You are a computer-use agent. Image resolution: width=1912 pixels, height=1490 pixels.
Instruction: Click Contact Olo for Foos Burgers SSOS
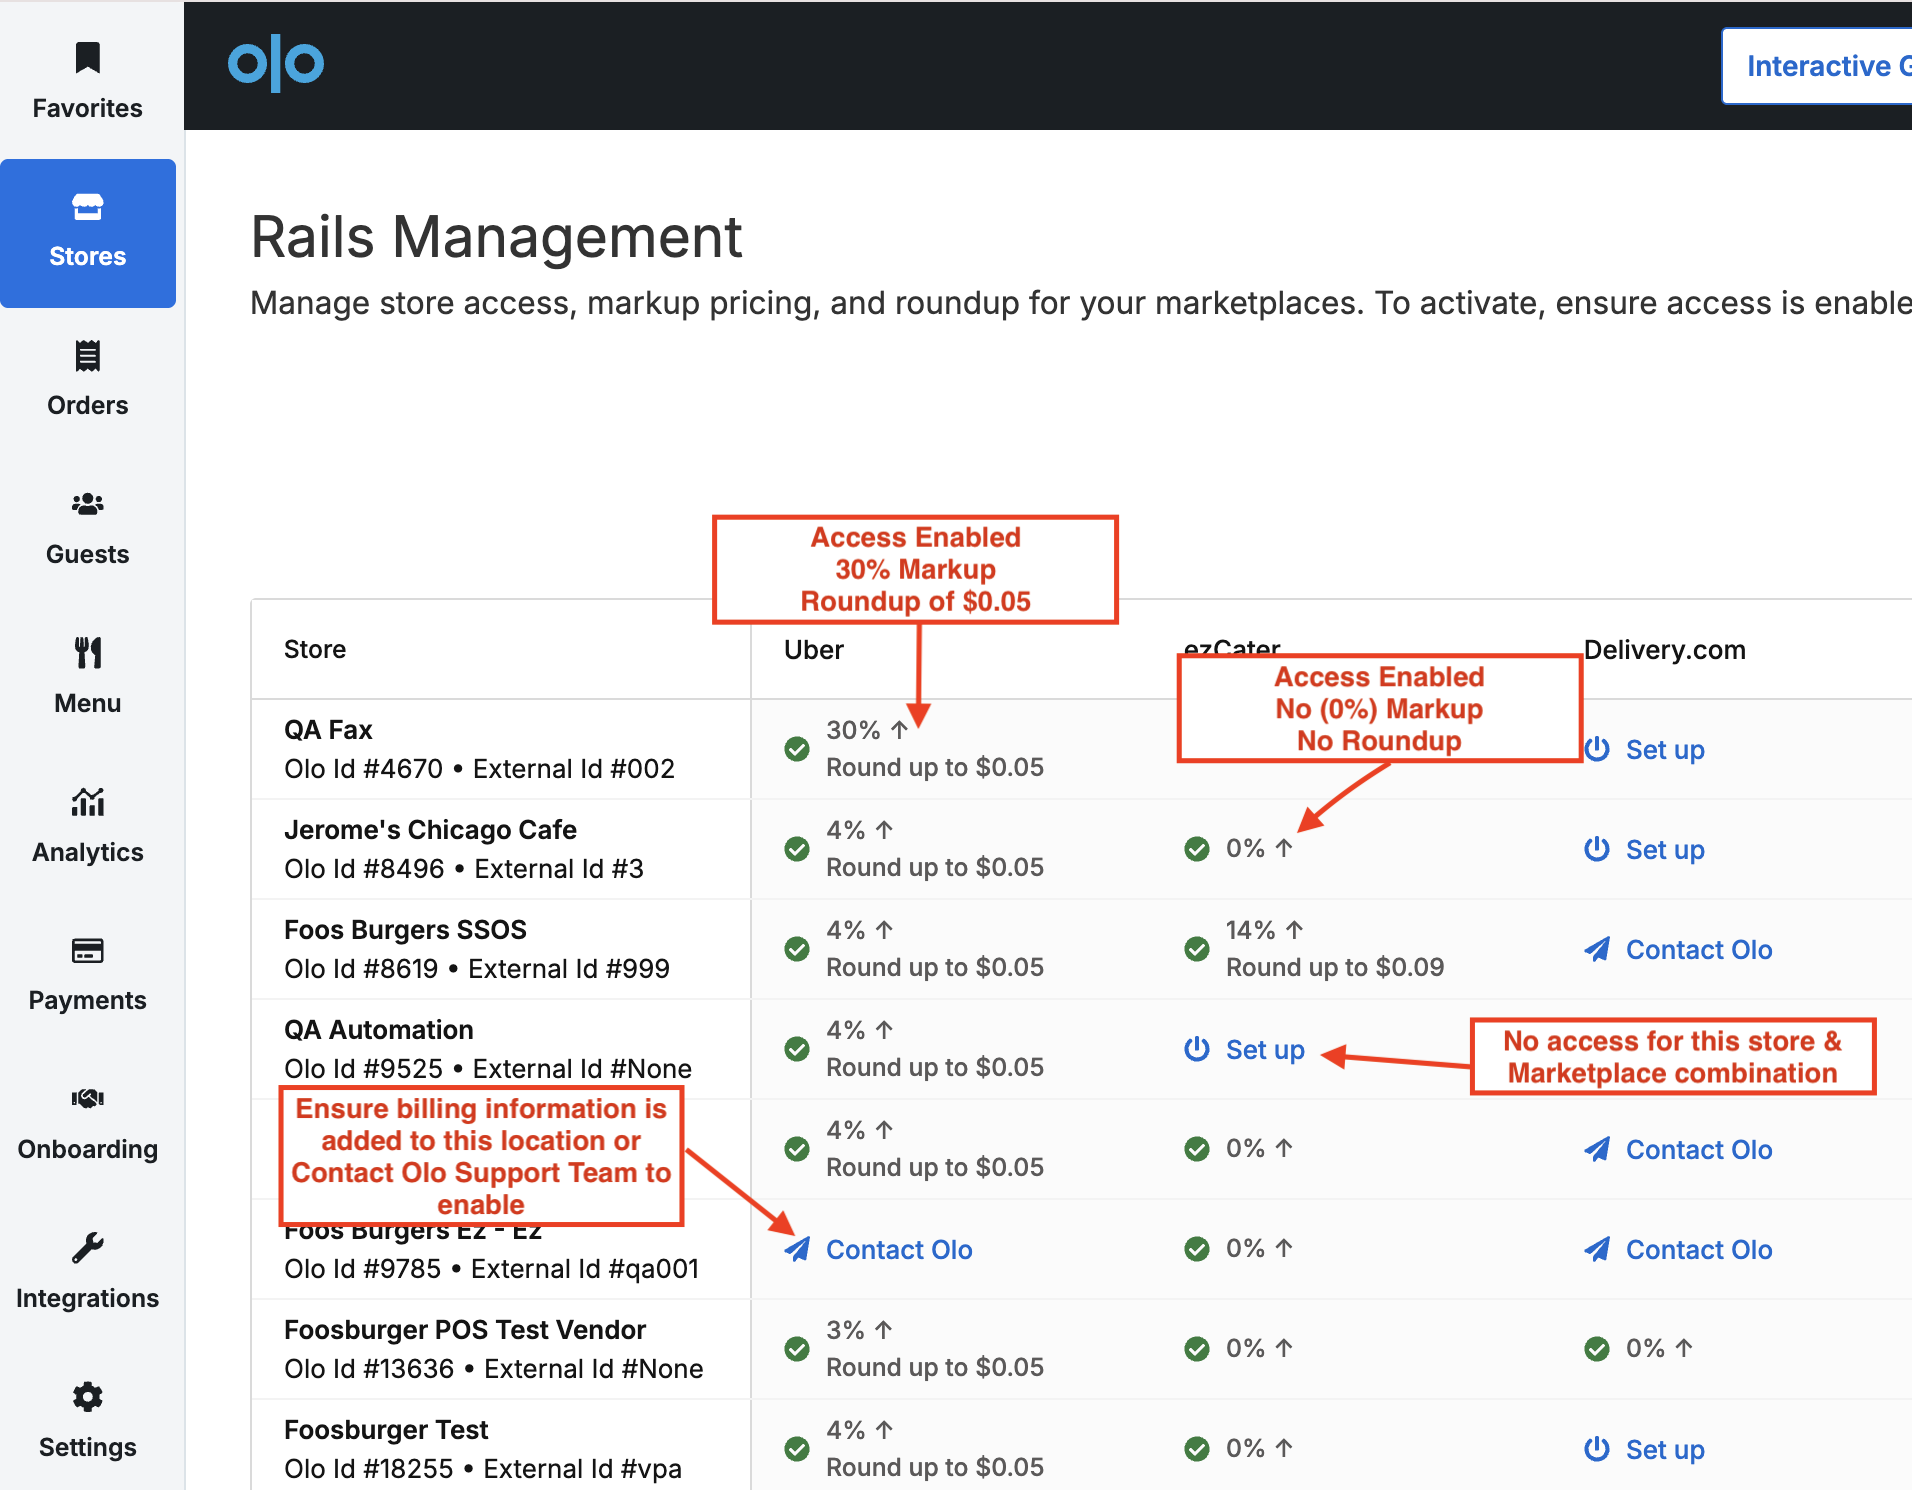[x=1699, y=949]
